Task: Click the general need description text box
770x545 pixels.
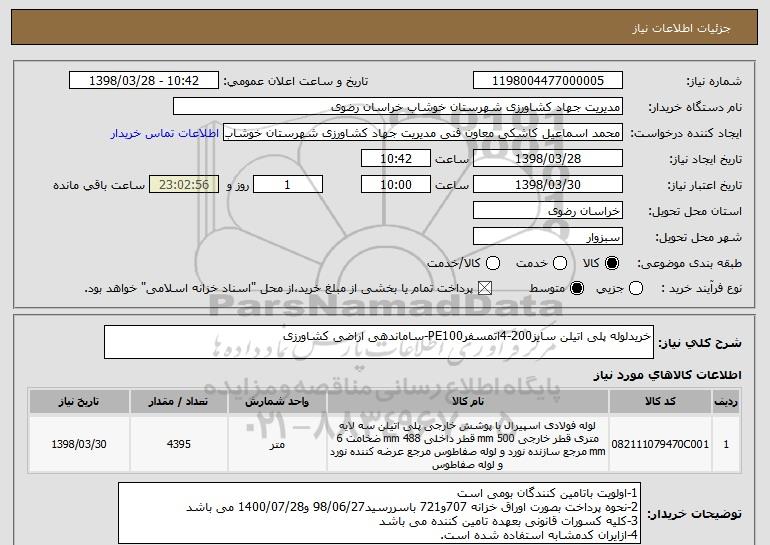Action: [379, 342]
